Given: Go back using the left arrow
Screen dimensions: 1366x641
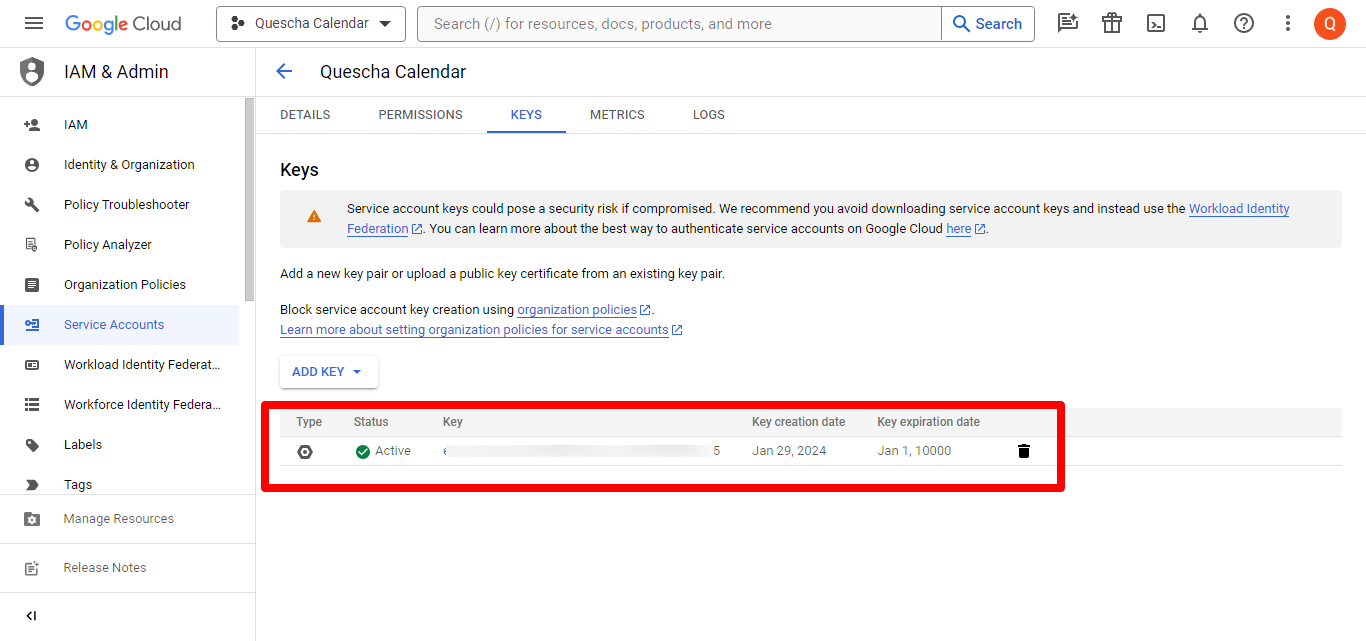Looking at the screenshot, I should [x=284, y=71].
